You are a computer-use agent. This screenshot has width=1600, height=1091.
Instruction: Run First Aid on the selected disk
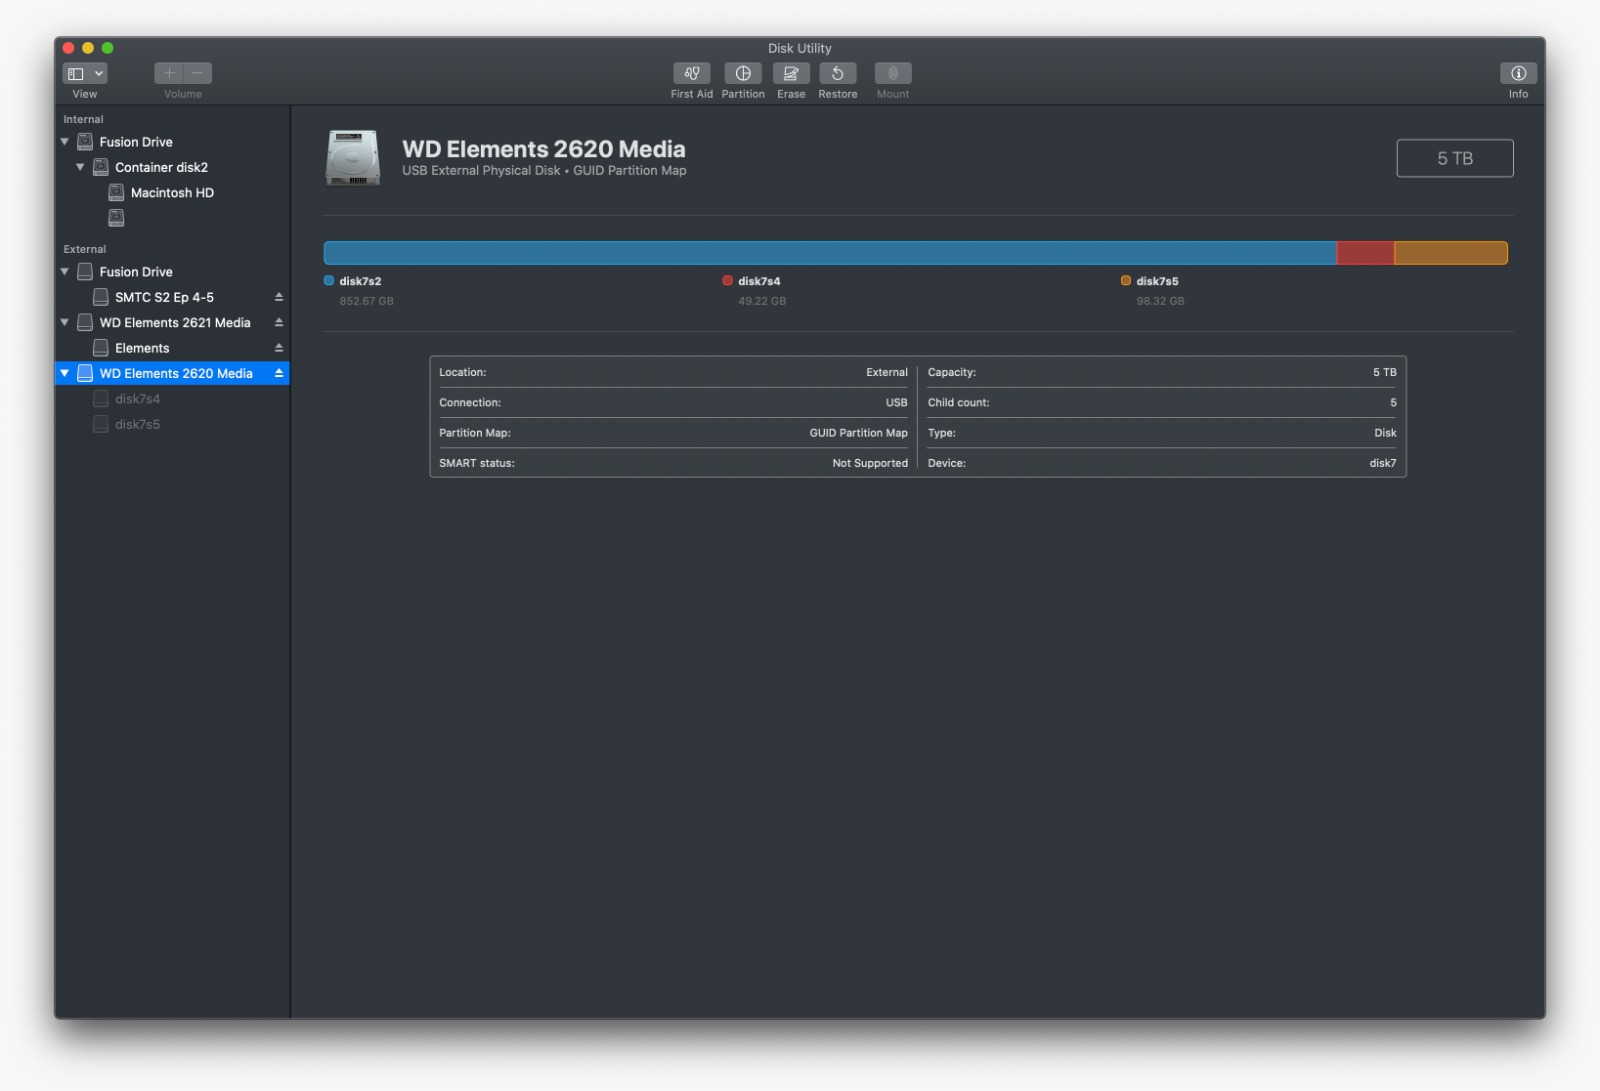691,73
